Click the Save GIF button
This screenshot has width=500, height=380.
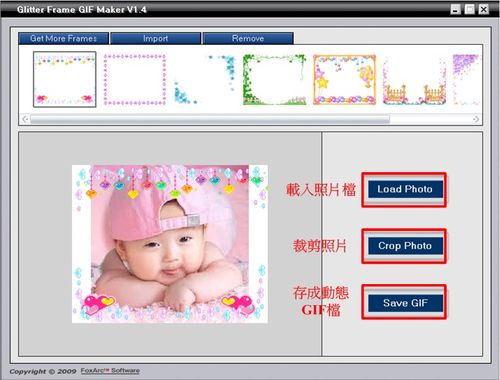click(405, 303)
